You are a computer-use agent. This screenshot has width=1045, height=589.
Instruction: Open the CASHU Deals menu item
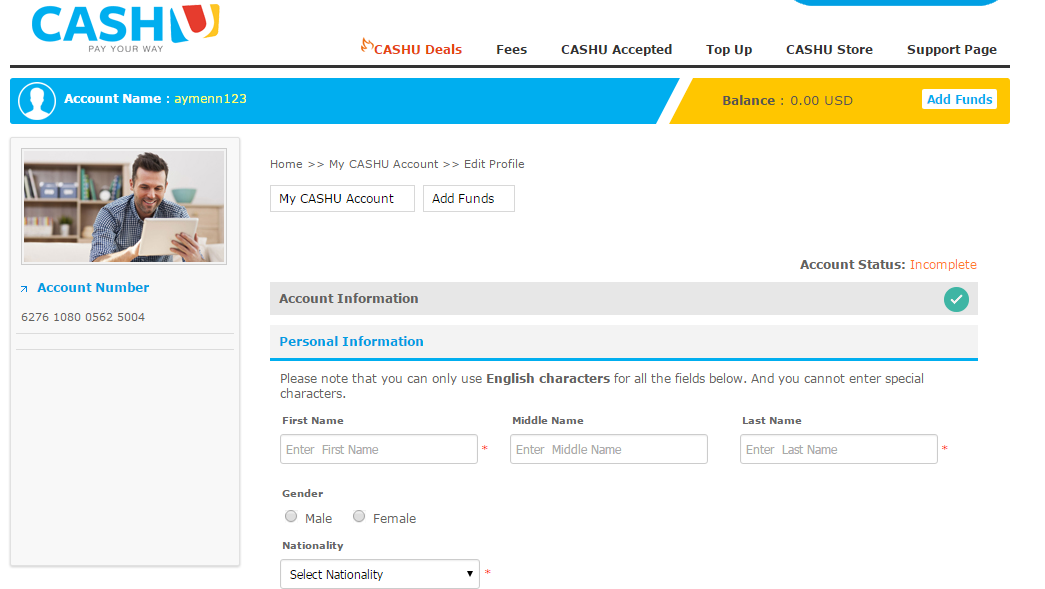pos(418,49)
